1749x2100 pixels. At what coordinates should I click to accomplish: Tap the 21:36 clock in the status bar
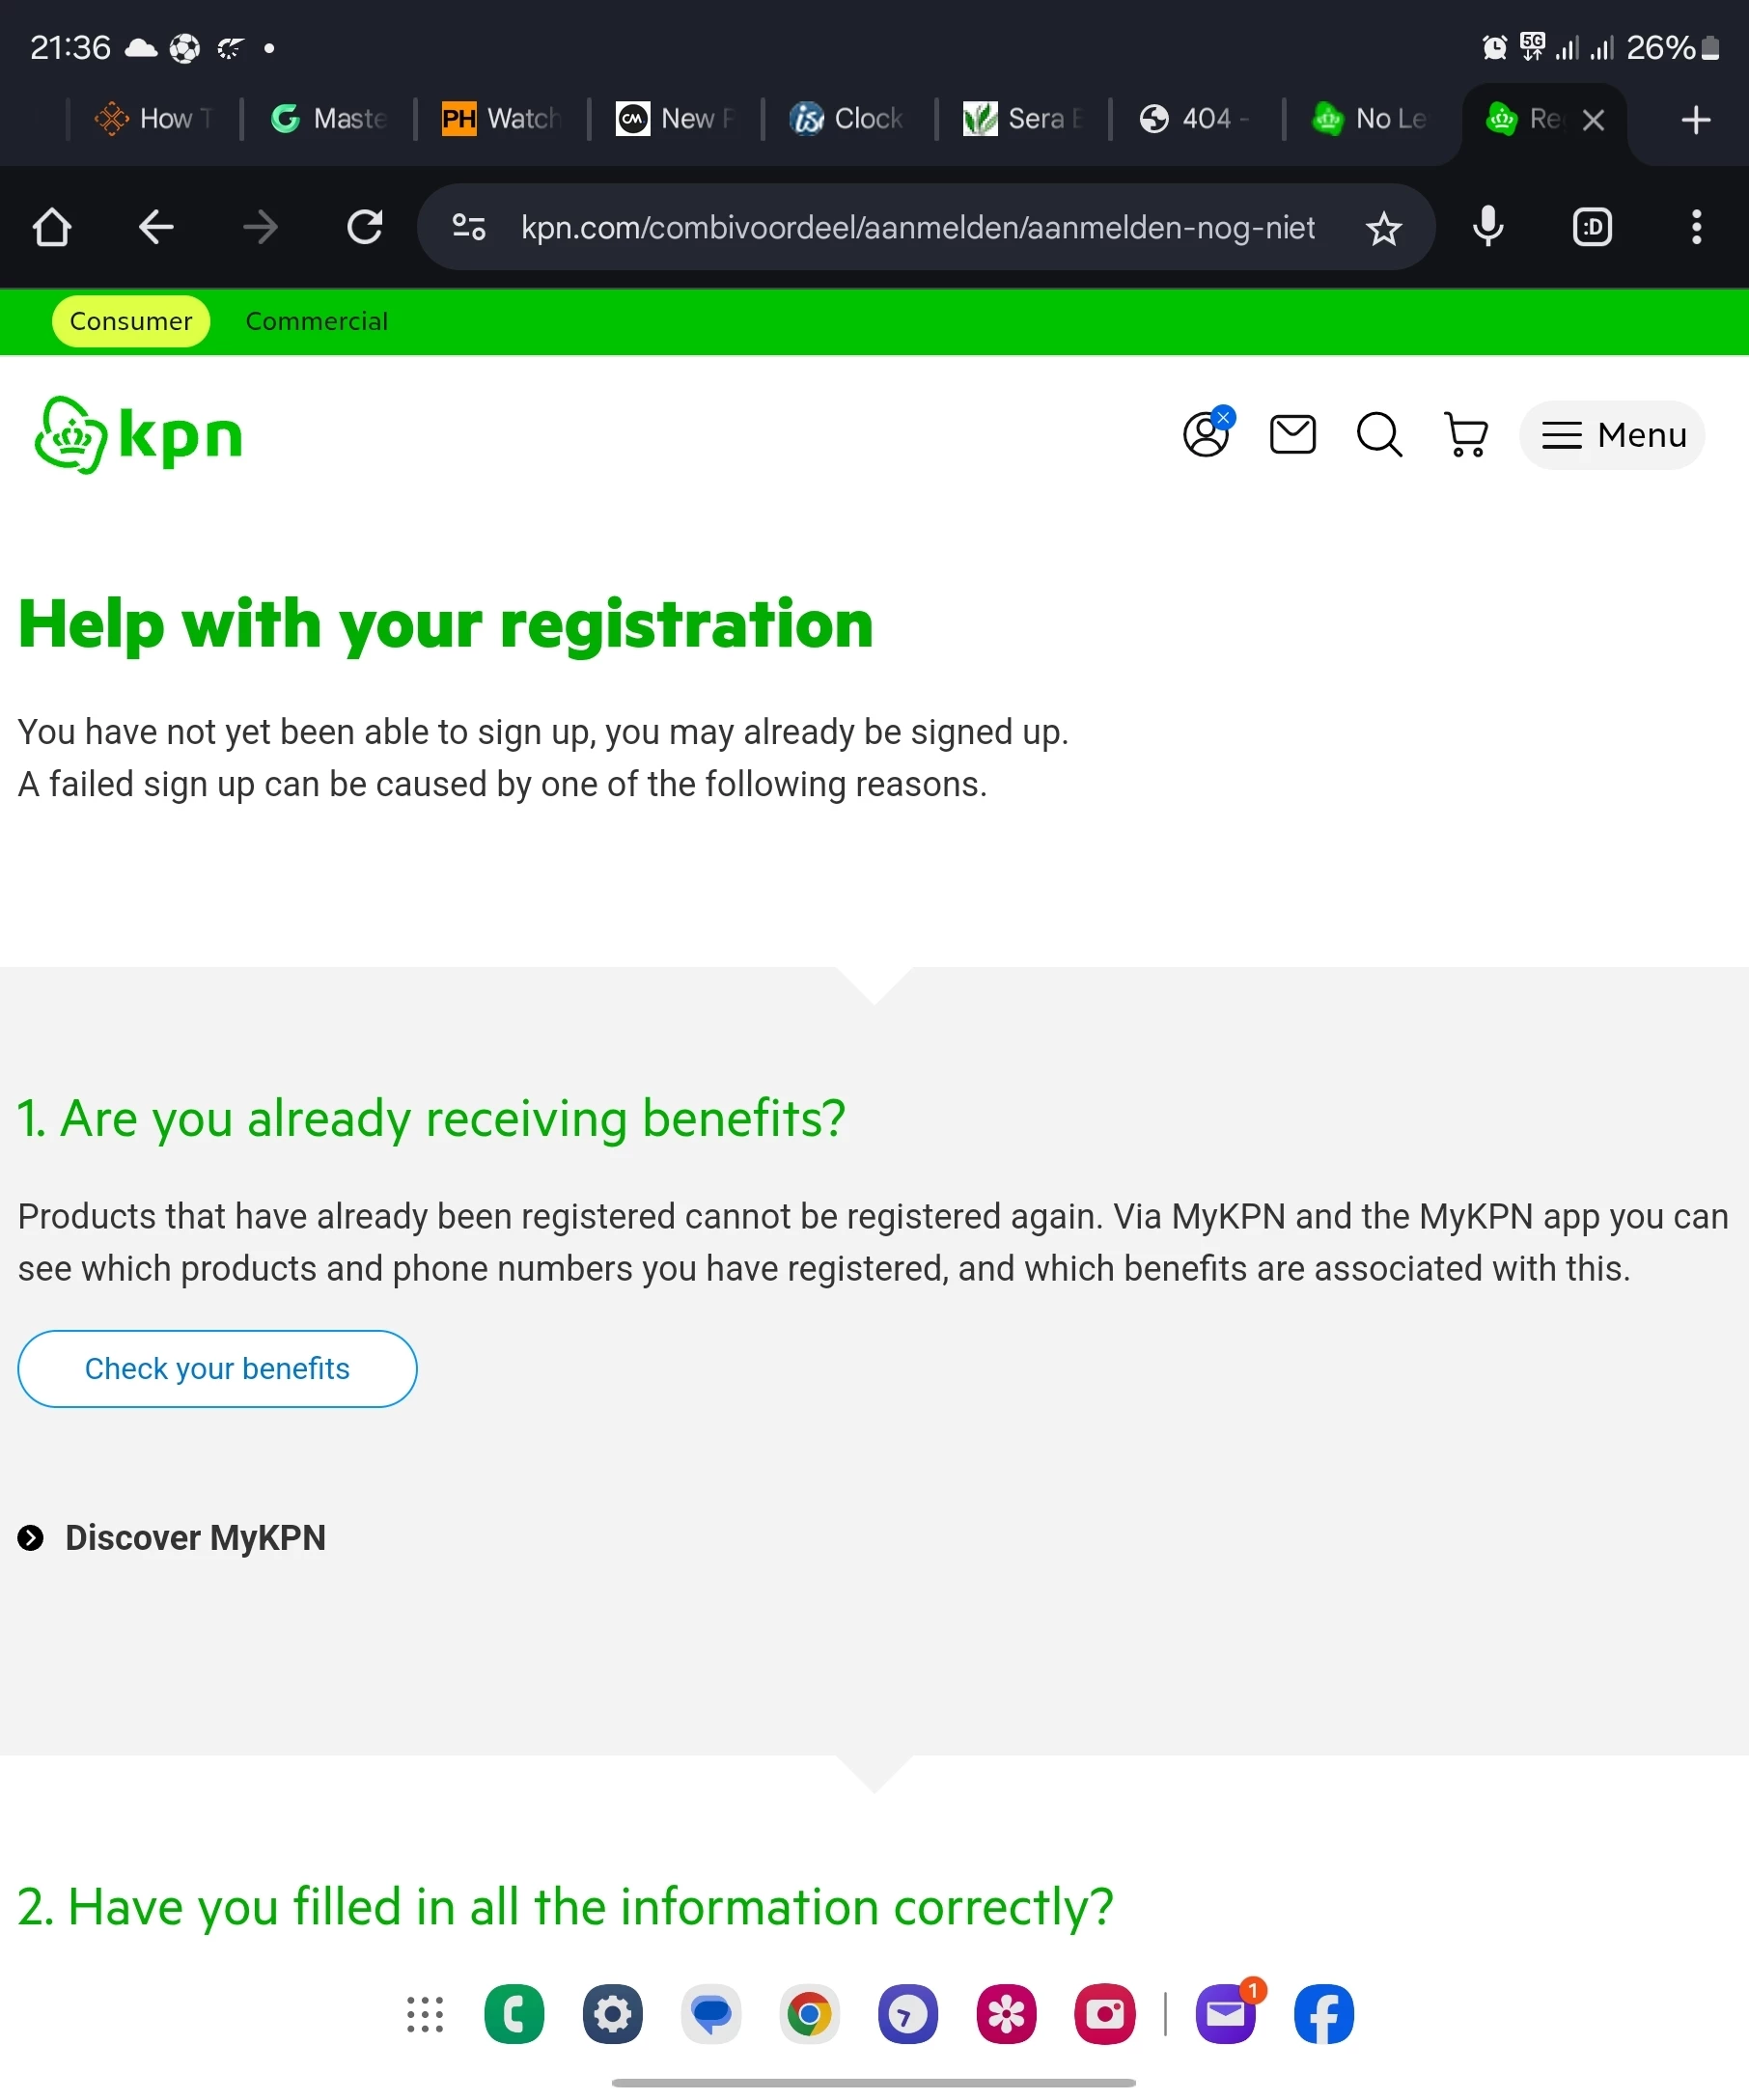[x=70, y=47]
